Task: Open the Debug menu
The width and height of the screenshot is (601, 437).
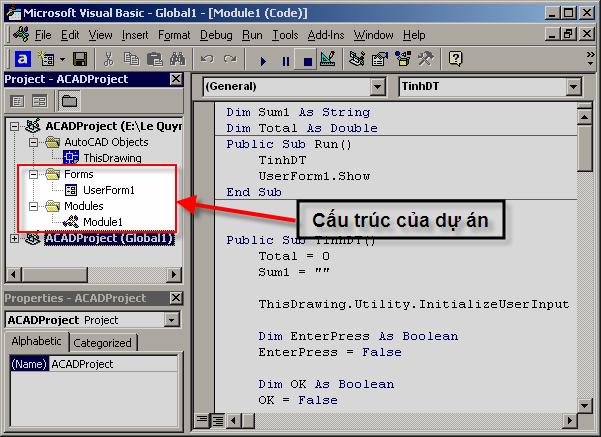Action: click(x=216, y=35)
